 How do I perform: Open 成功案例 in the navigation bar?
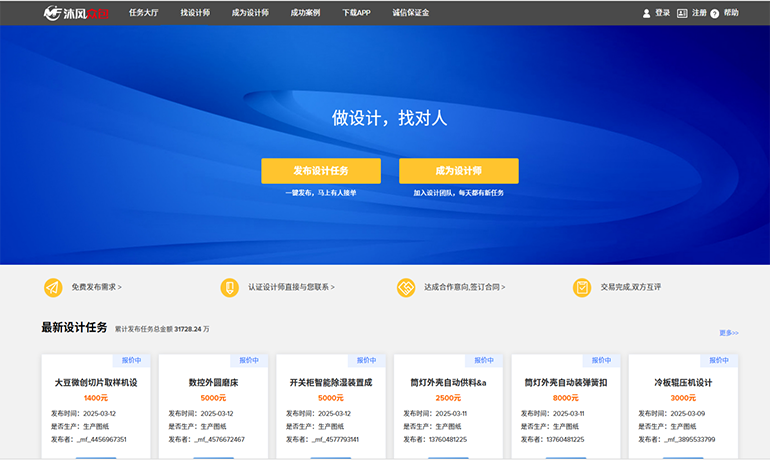(304, 13)
